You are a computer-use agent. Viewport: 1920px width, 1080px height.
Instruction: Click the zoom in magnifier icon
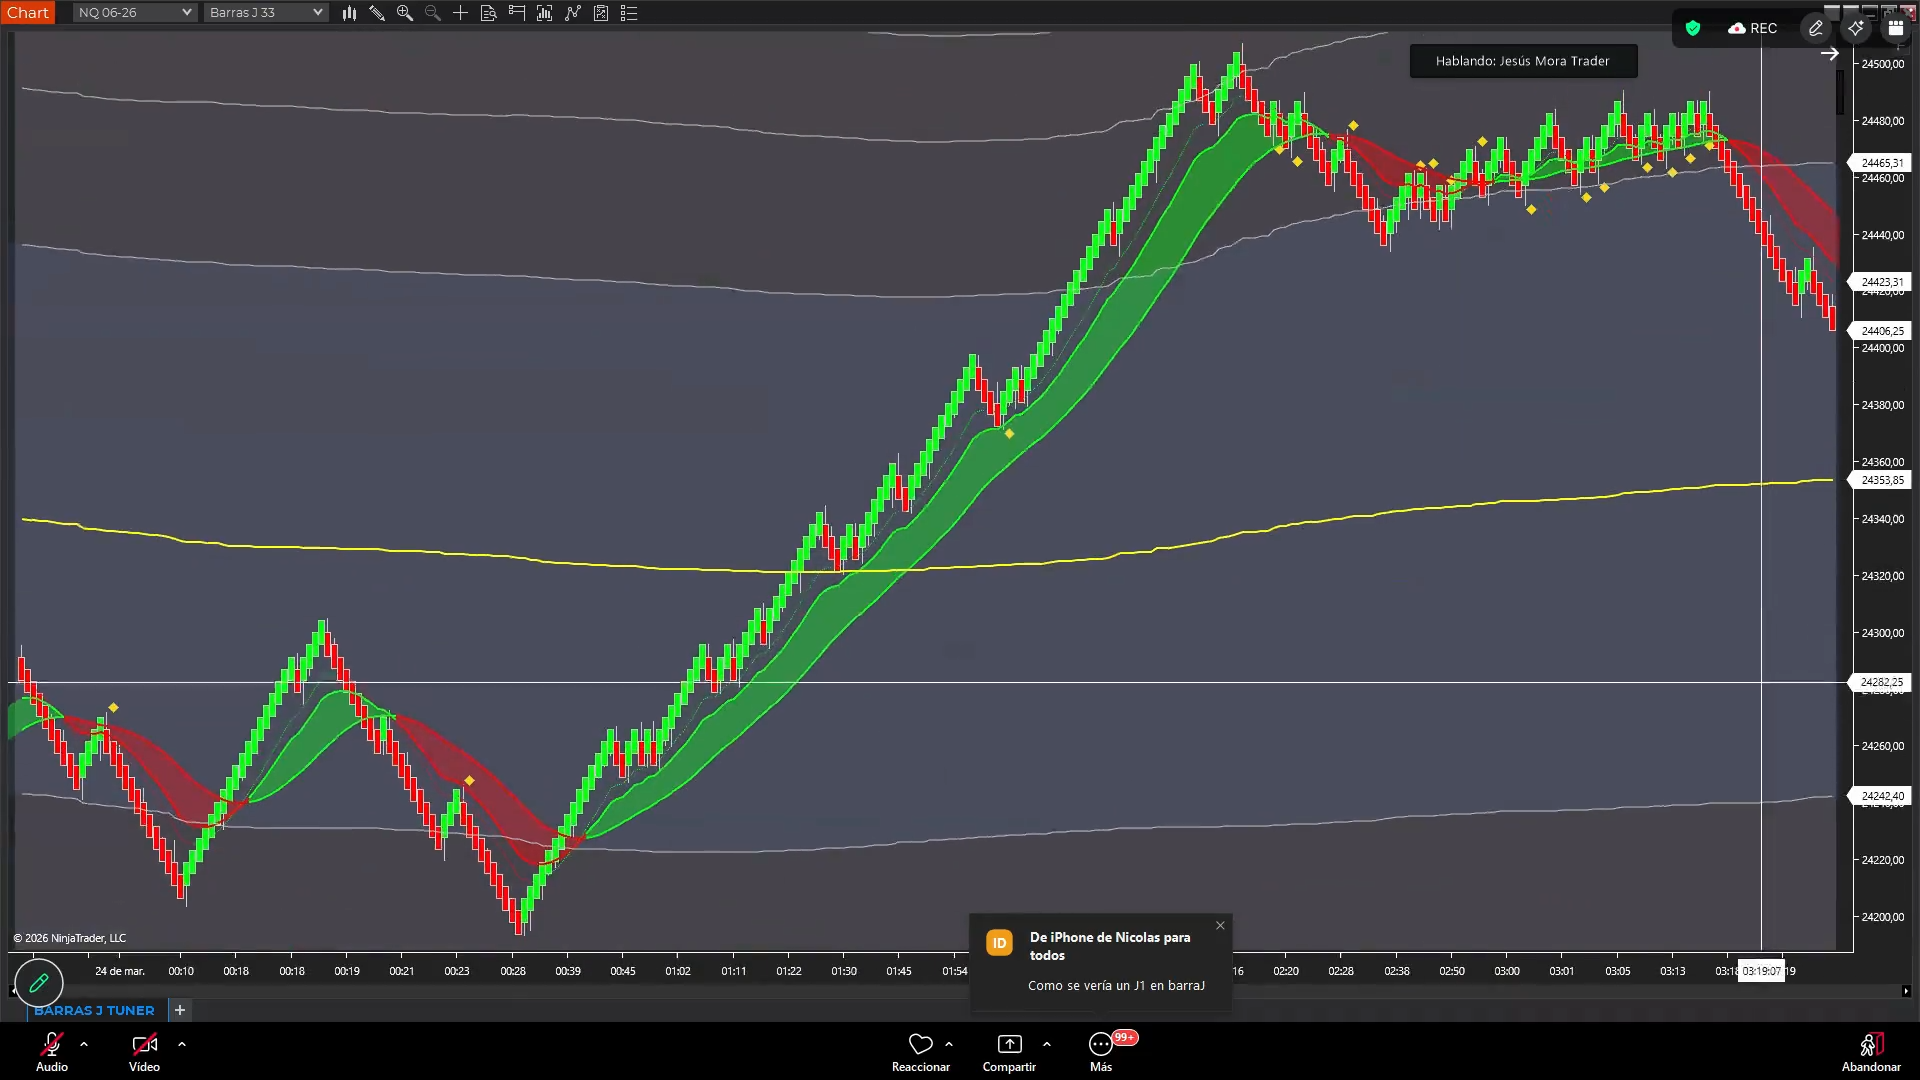pos(405,13)
